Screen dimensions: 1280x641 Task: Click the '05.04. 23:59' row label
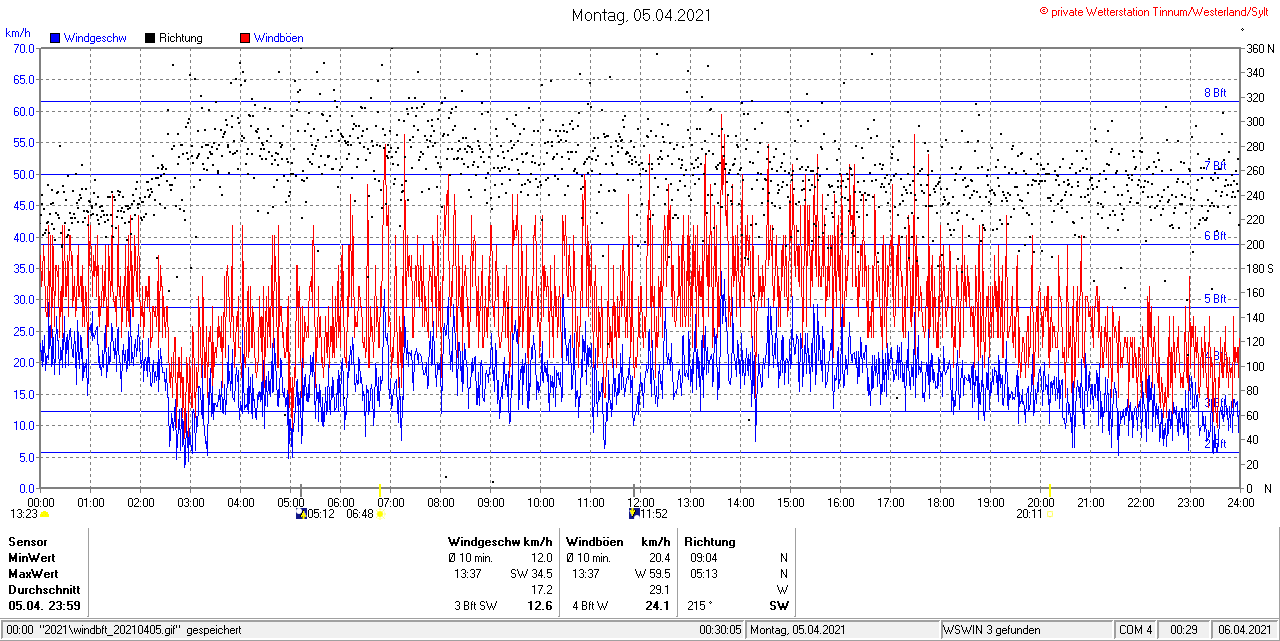coord(44,606)
